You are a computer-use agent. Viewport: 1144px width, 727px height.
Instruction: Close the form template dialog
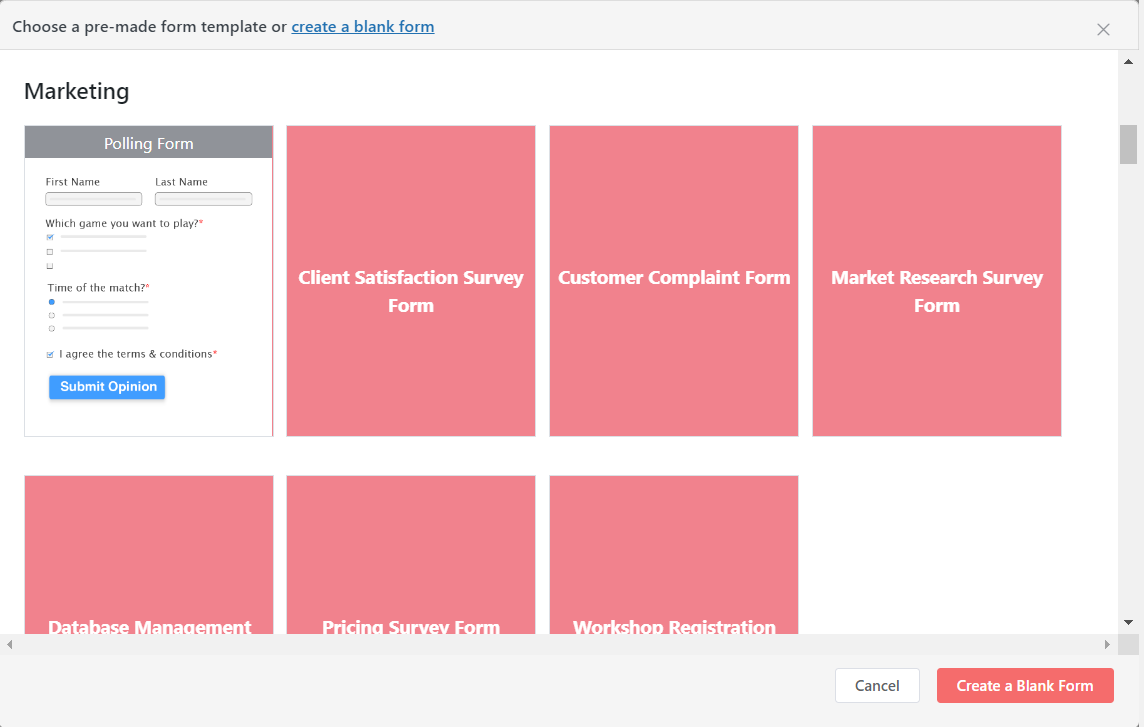[1103, 29]
